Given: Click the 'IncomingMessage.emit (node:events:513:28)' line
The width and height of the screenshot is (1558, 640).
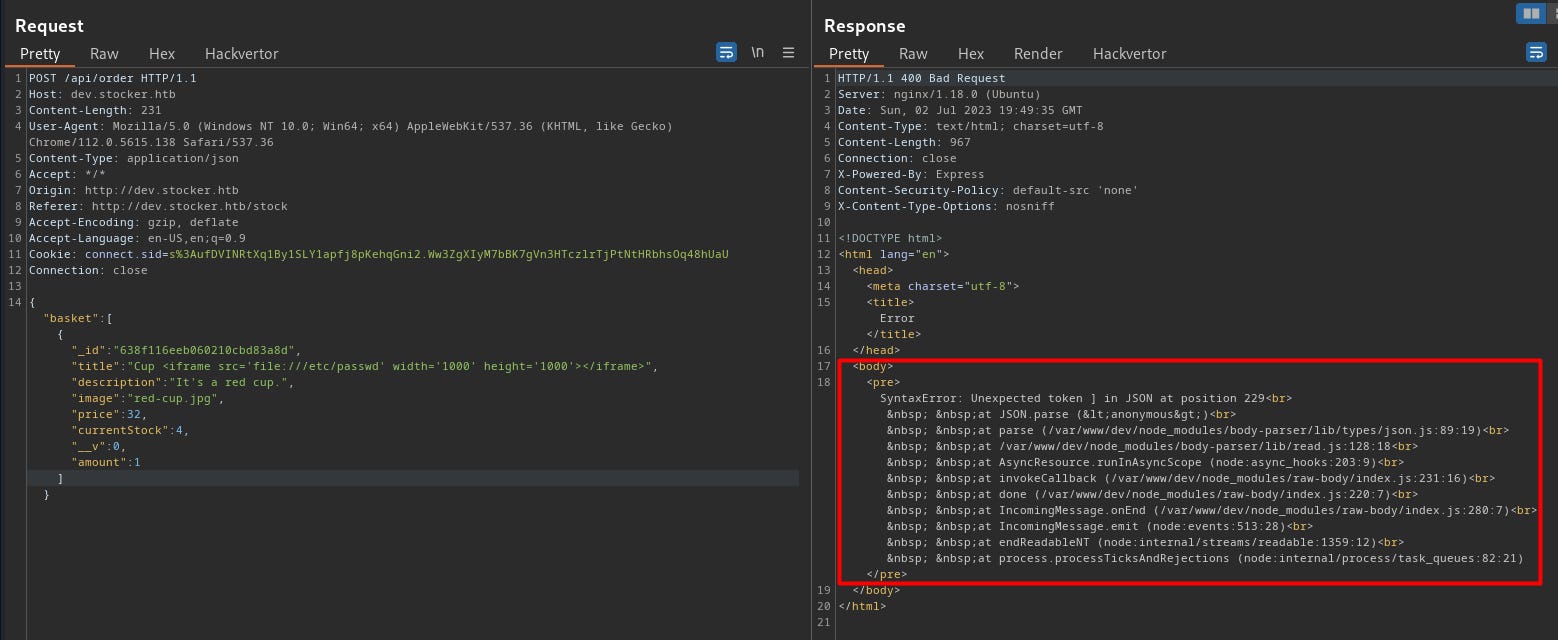Looking at the screenshot, I should (1100, 526).
